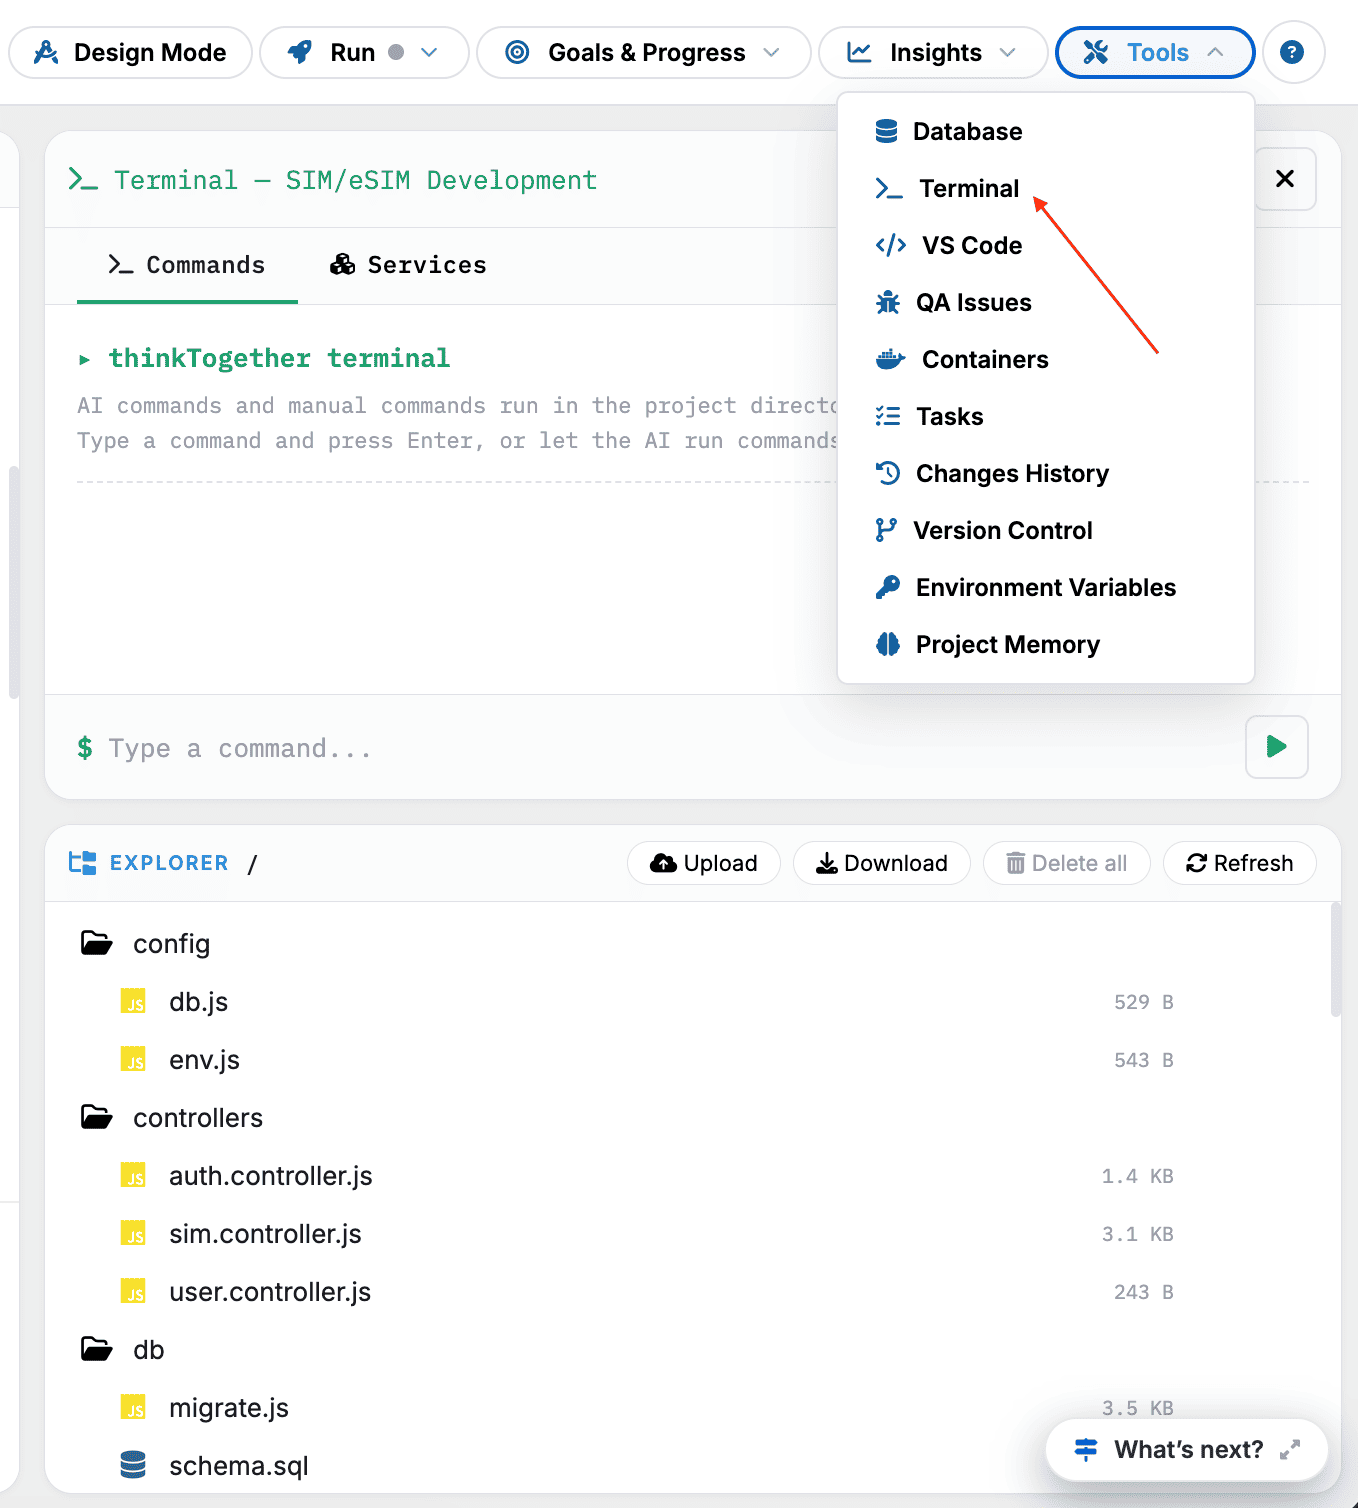Click the Version Control branch icon
This screenshot has width=1358, height=1508.
click(x=885, y=530)
